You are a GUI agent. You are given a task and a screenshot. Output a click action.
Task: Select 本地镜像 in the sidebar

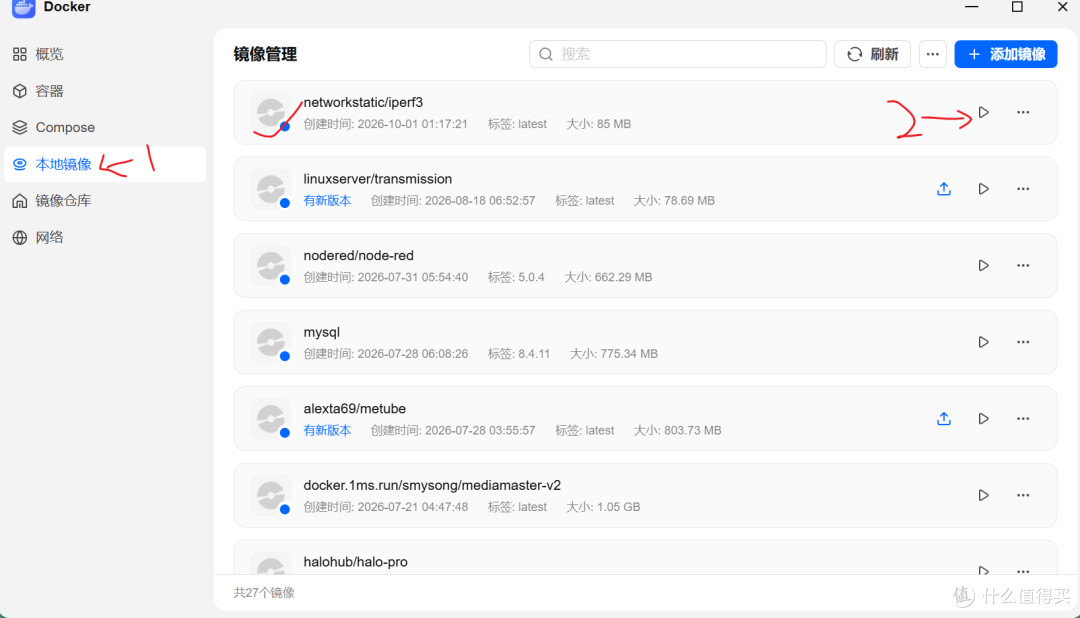click(105, 164)
